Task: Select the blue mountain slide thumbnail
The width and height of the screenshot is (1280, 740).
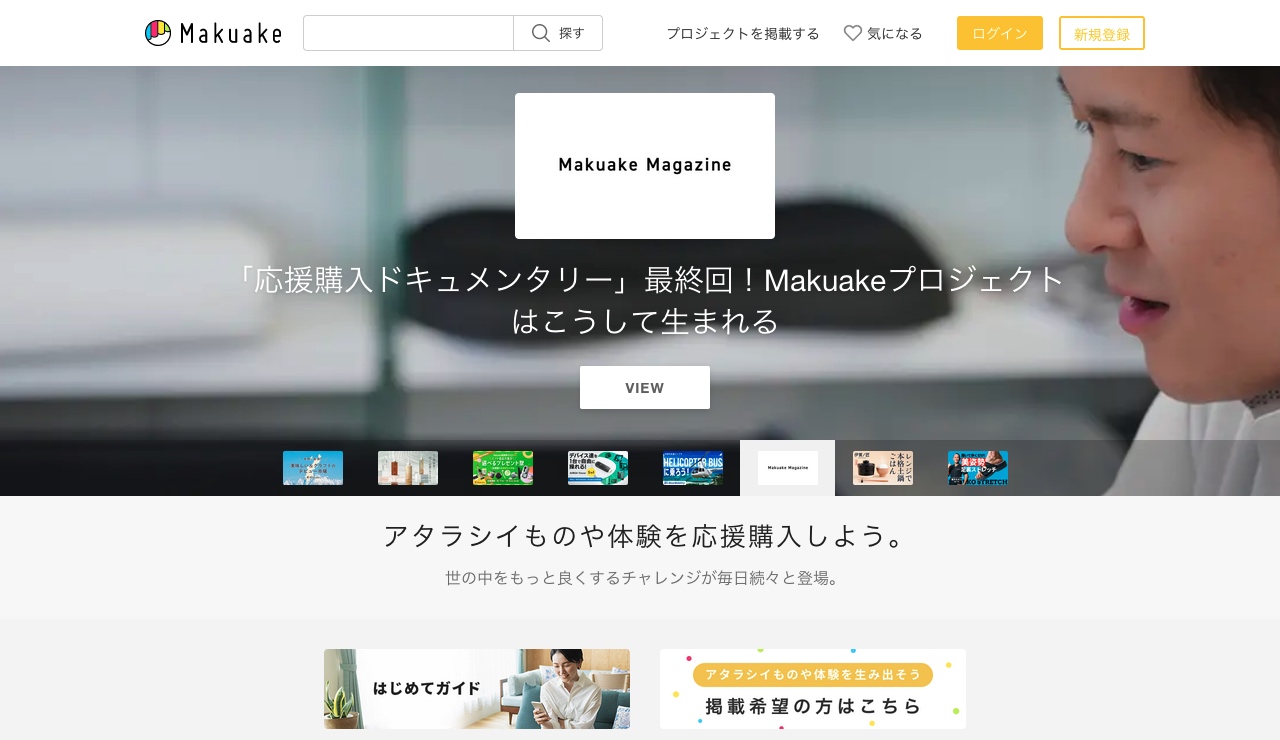Action: (313, 468)
